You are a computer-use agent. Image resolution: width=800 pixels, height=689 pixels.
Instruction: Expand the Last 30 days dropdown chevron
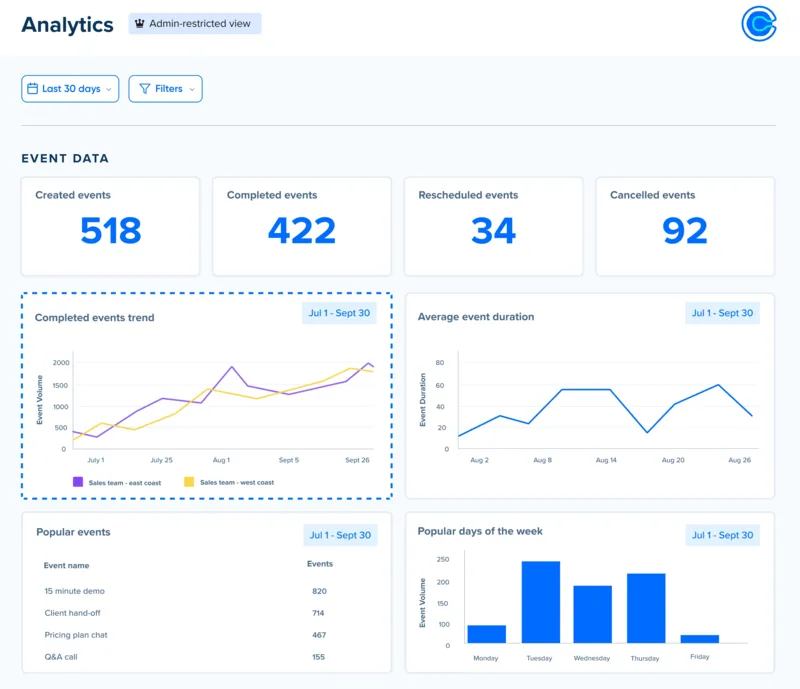point(109,89)
